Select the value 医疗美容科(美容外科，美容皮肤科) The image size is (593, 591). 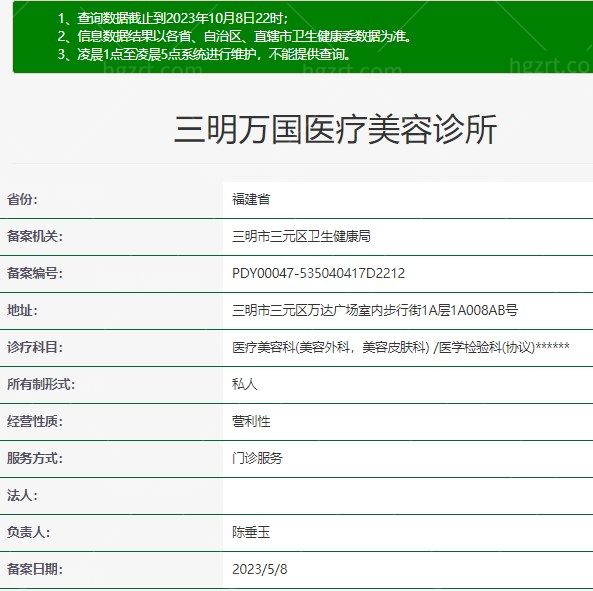pyautogui.click(x=331, y=347)
